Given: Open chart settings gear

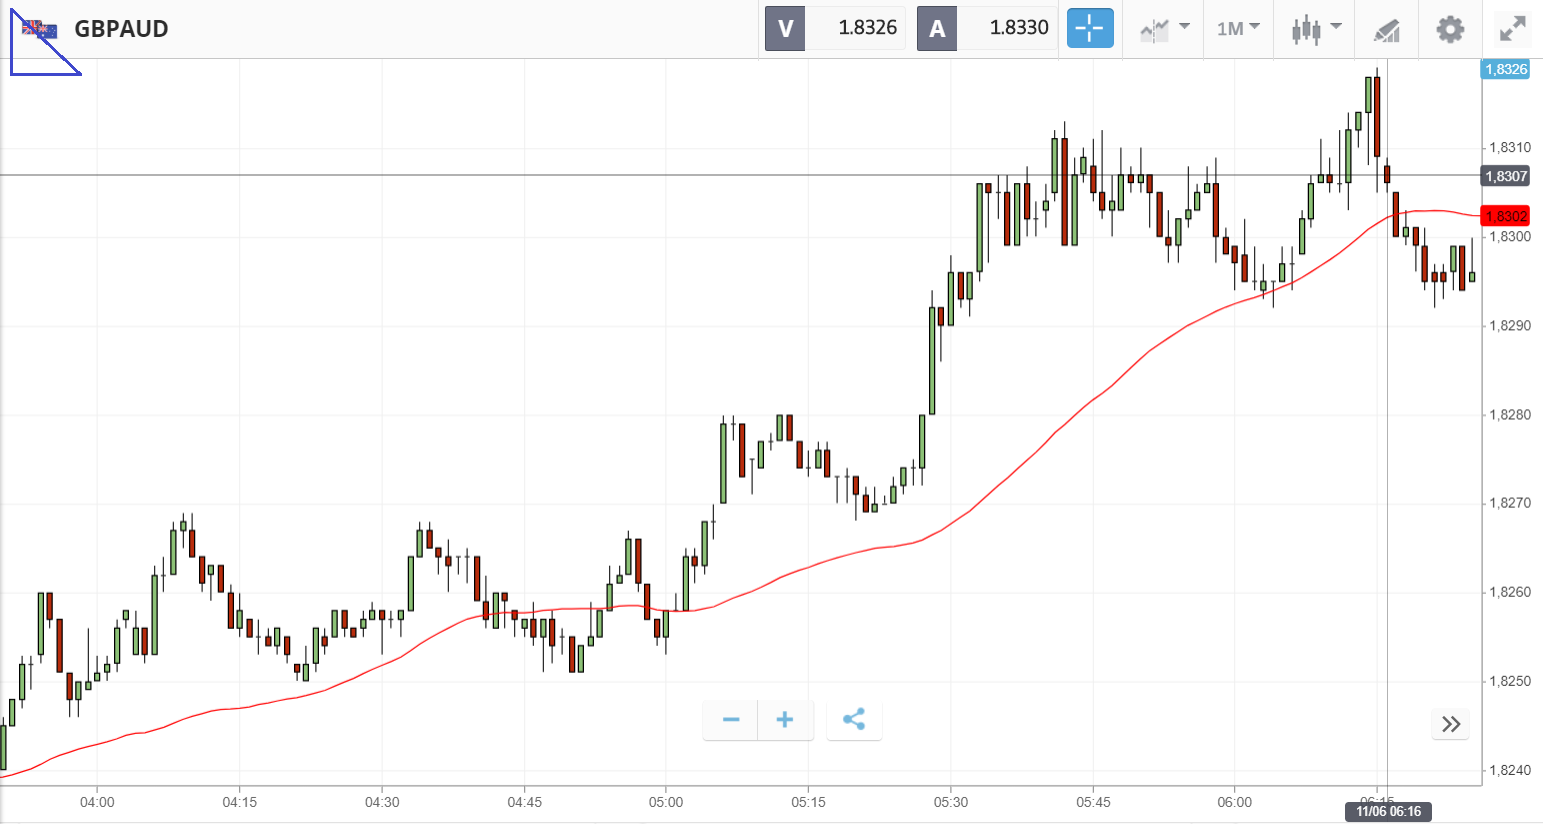Looking at the screenshot, I should (x=1450, y=29).
